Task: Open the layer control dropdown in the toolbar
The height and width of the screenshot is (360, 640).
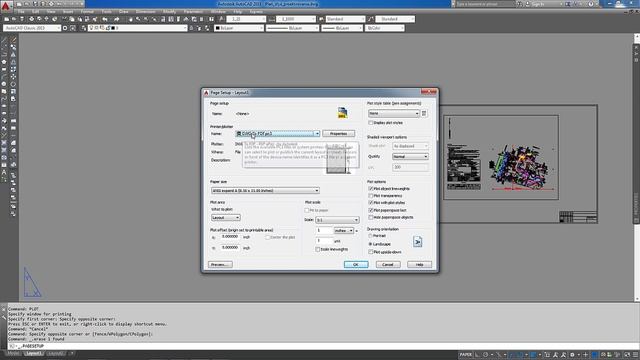Action: tap(138, 28)
